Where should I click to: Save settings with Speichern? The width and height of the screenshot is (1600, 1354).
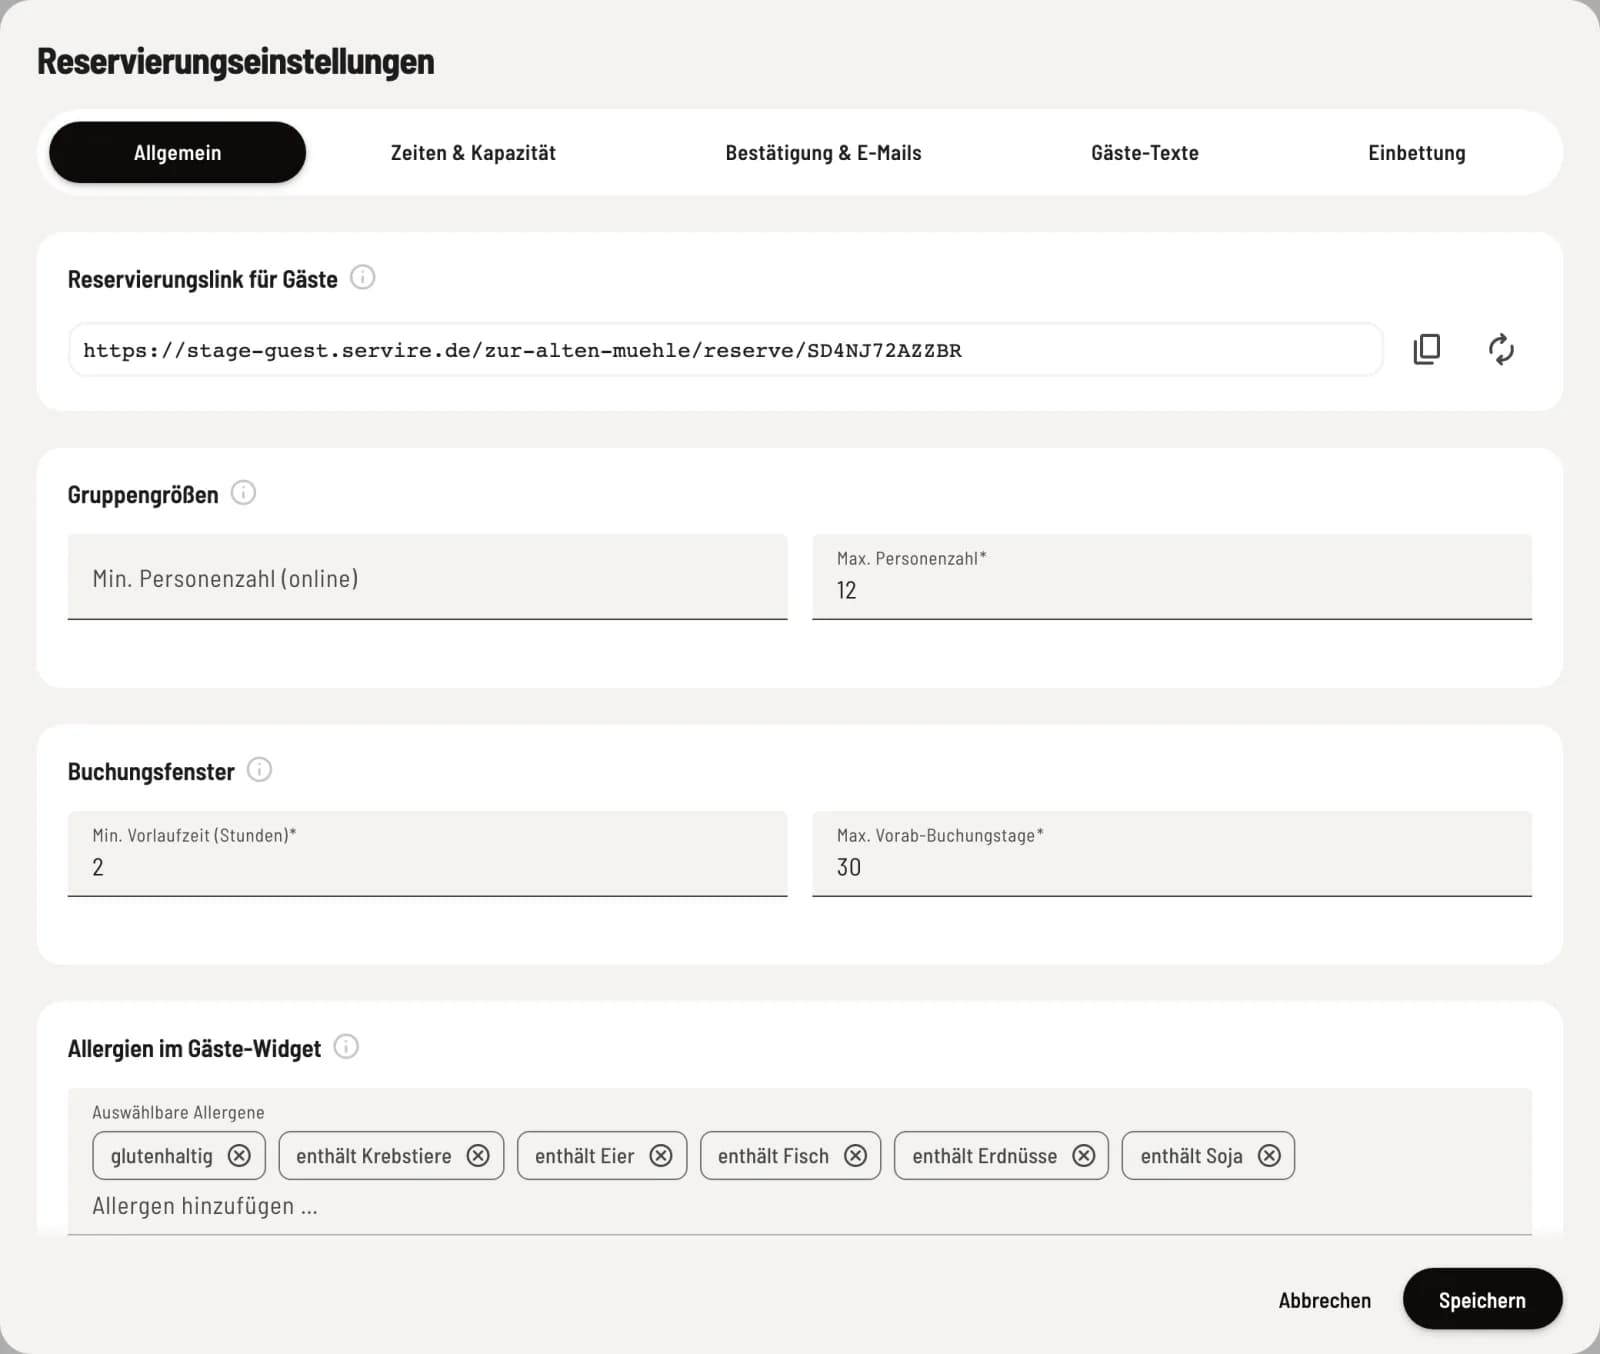1482,1299
